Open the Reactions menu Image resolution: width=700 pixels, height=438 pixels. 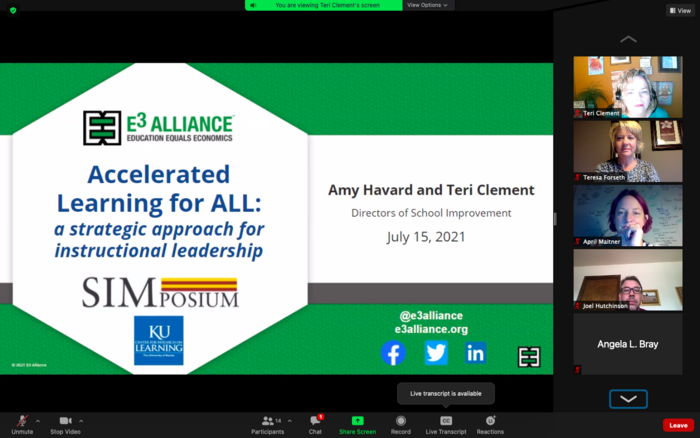[490, 423]
